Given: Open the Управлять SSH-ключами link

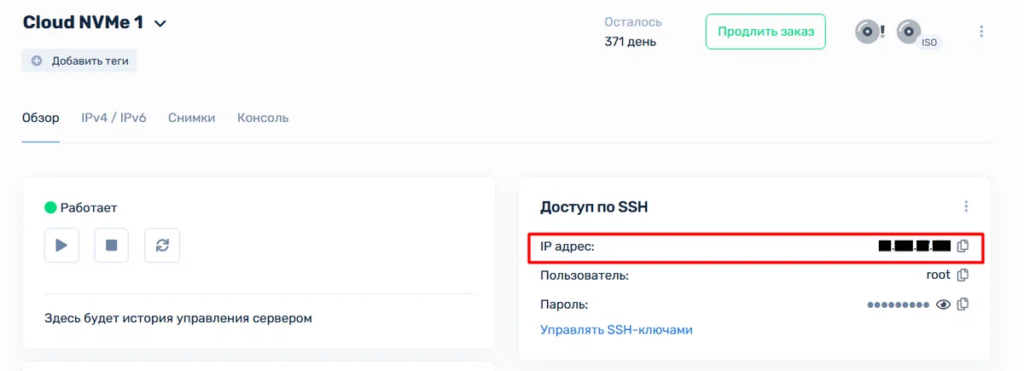Looking at the screenshot, I should [x=616, y=330].
